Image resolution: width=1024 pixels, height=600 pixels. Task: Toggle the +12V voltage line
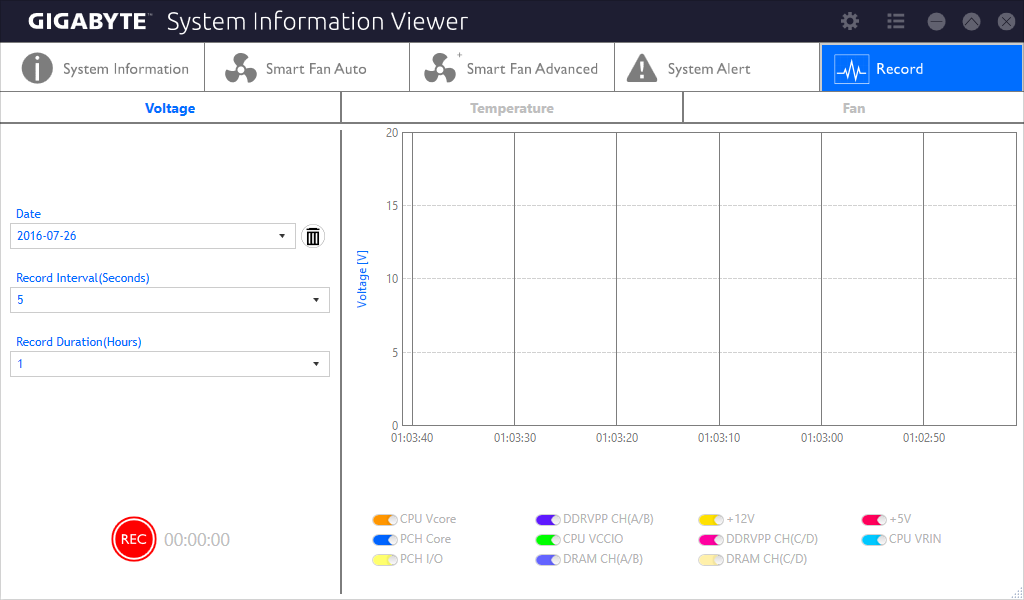pos(711,520)
